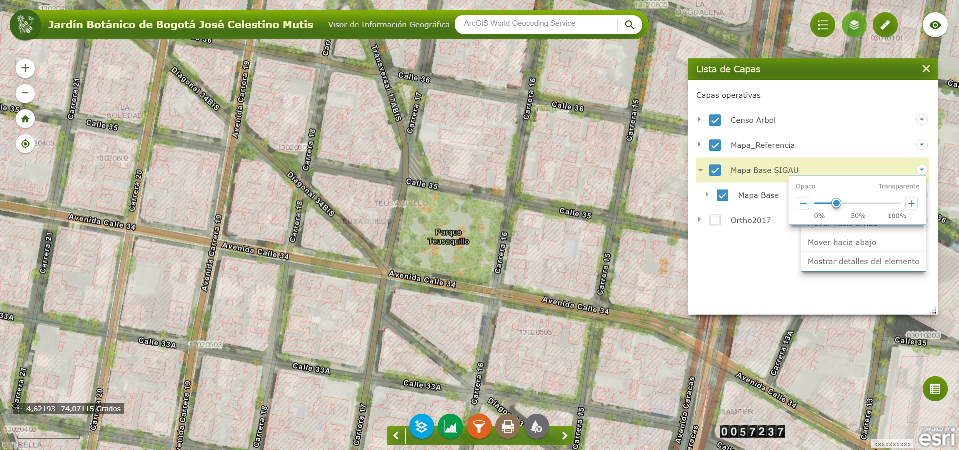Return to the default home extent
959x450 pixels.
point(25,118)
